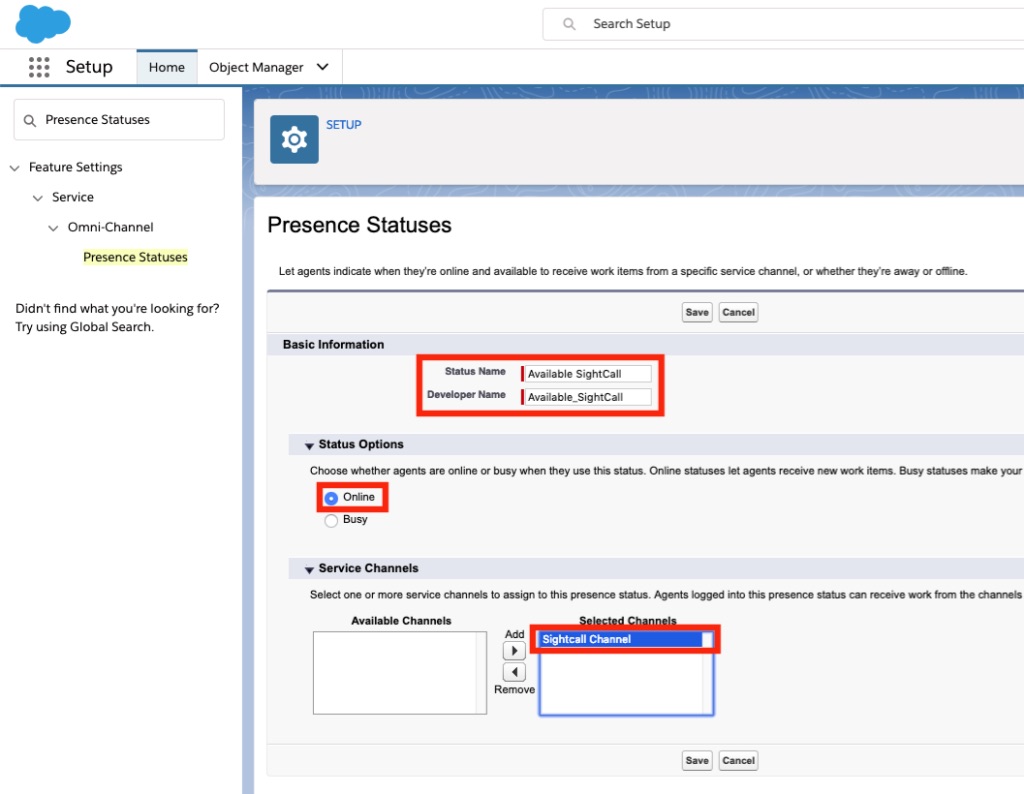Click the Salesforce cloud logo
This screenshot has height=794, width=1024.
pyautogui.click(x=43, y=23)
